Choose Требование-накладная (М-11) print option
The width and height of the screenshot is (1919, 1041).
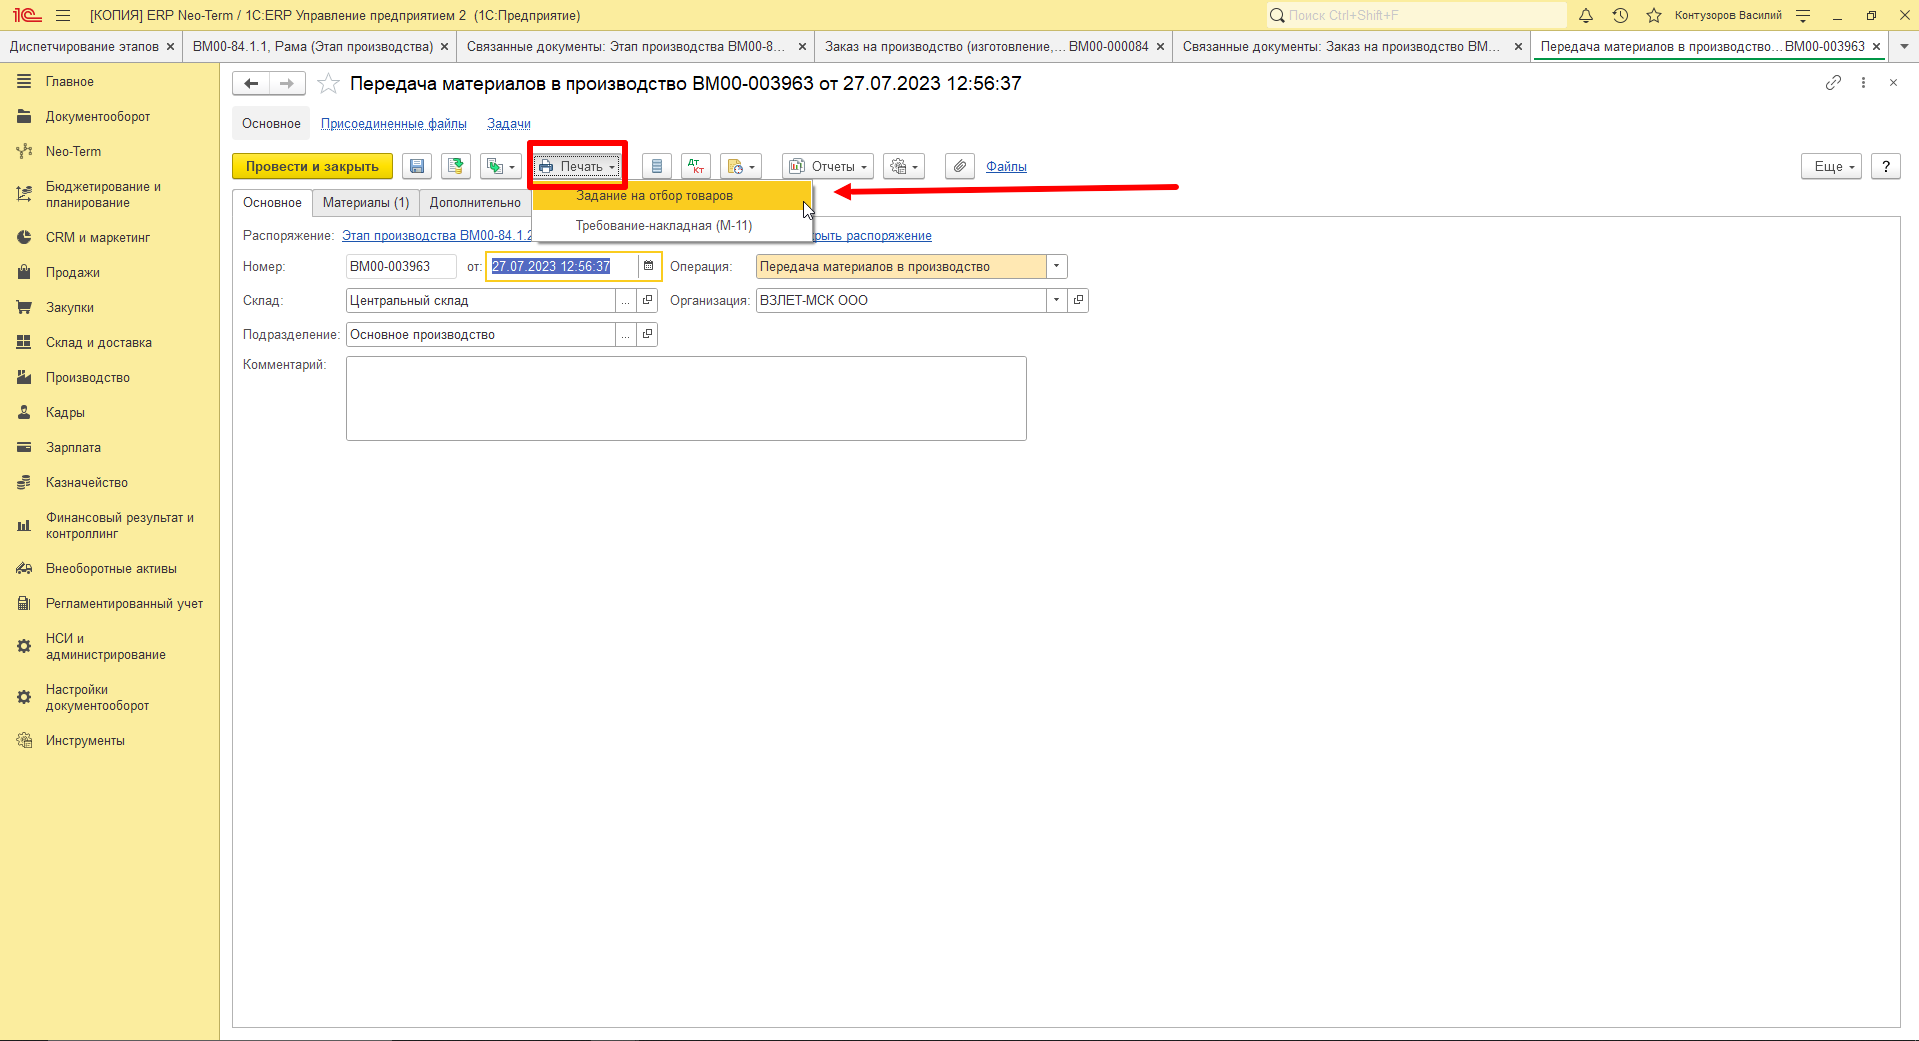(x=672, y=226)
